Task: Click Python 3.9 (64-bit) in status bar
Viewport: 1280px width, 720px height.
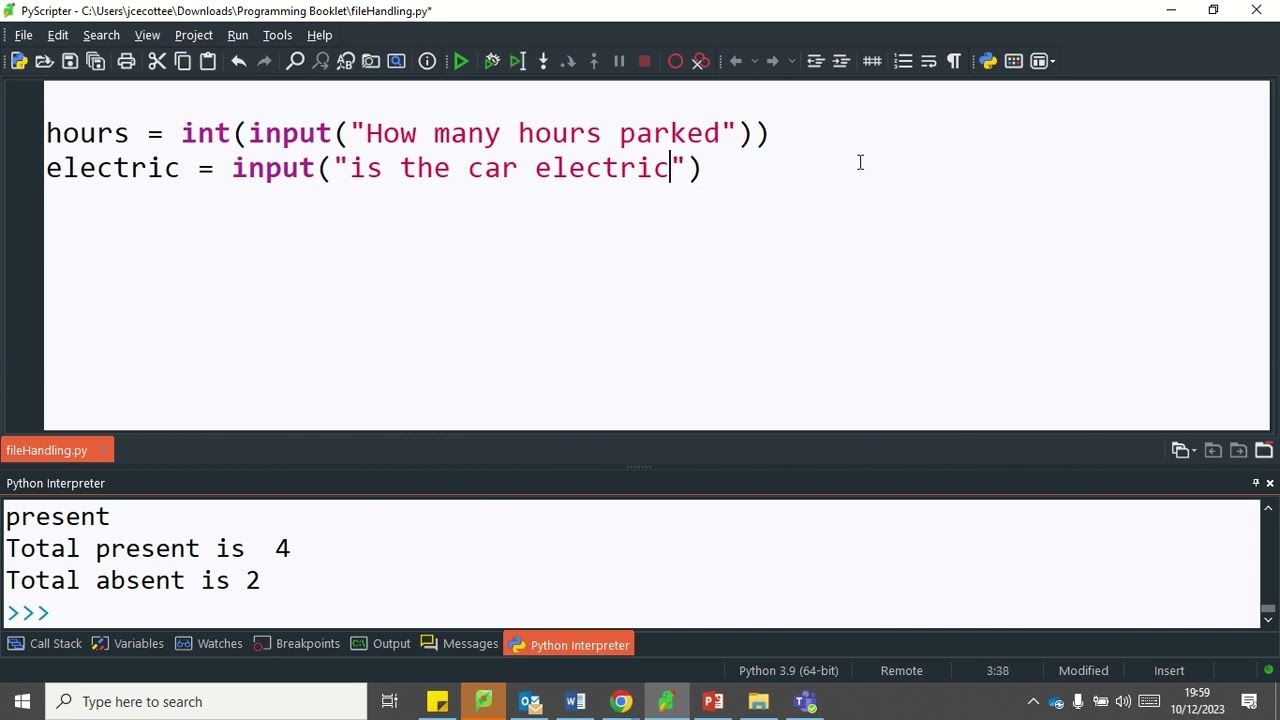Action: tap(789, 671)
